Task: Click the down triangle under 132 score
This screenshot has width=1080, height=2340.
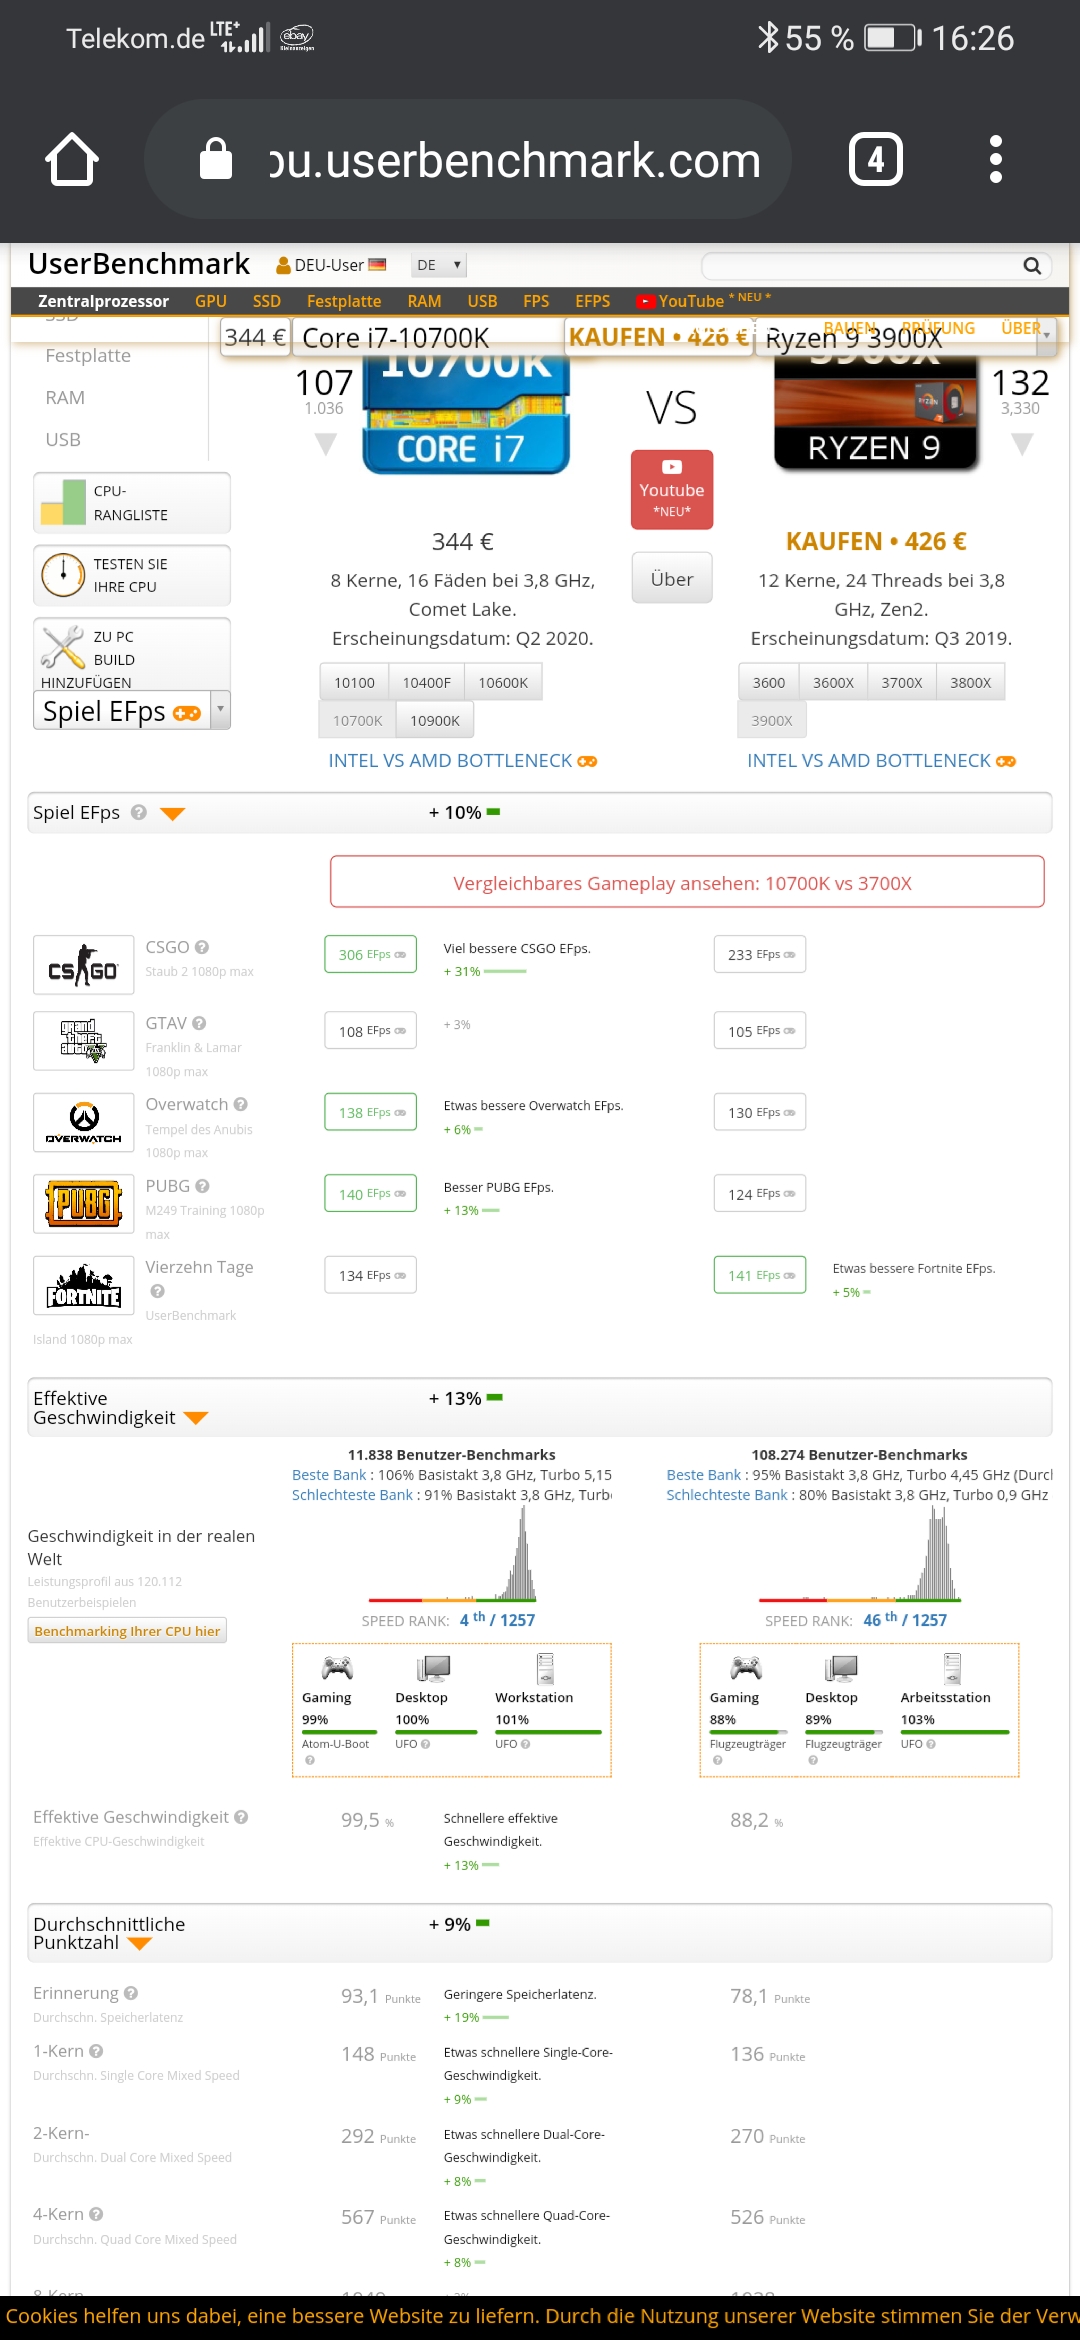Action: pos(1022,444)
